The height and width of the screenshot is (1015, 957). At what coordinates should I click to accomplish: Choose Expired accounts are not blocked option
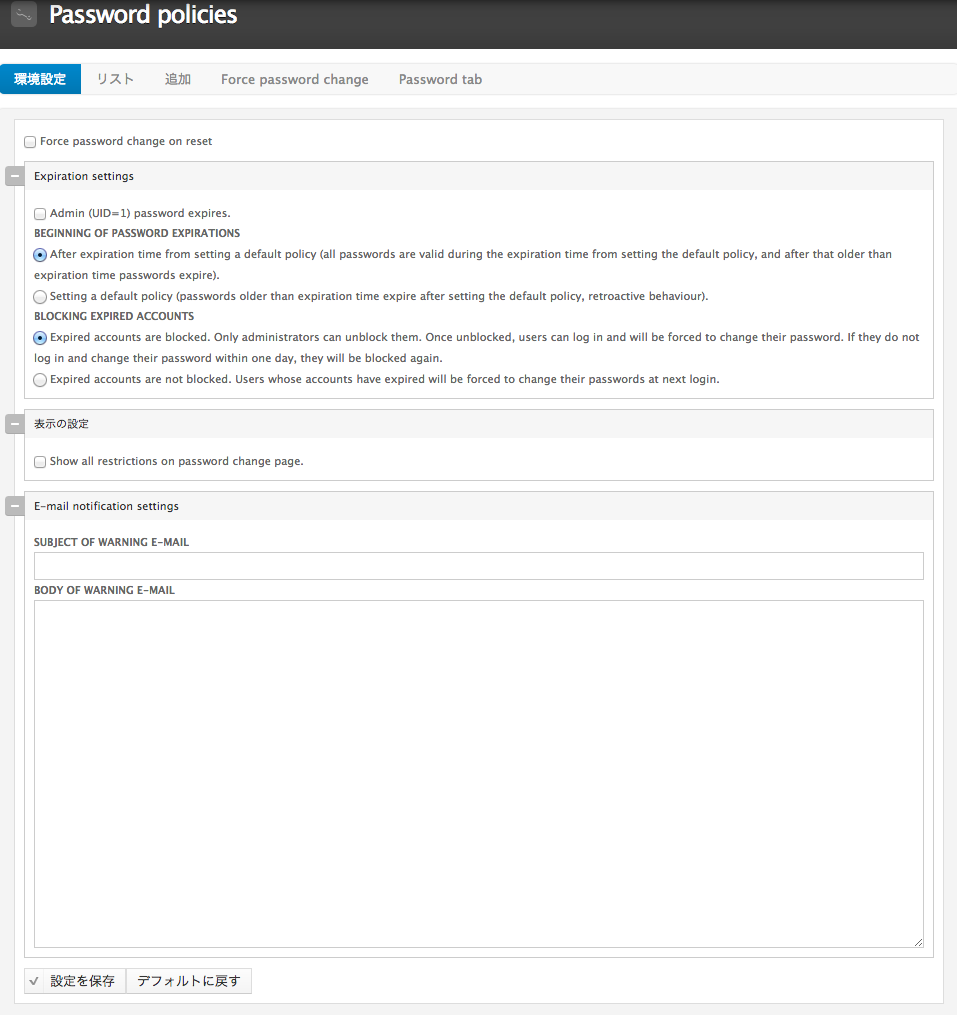pos(40,380)
